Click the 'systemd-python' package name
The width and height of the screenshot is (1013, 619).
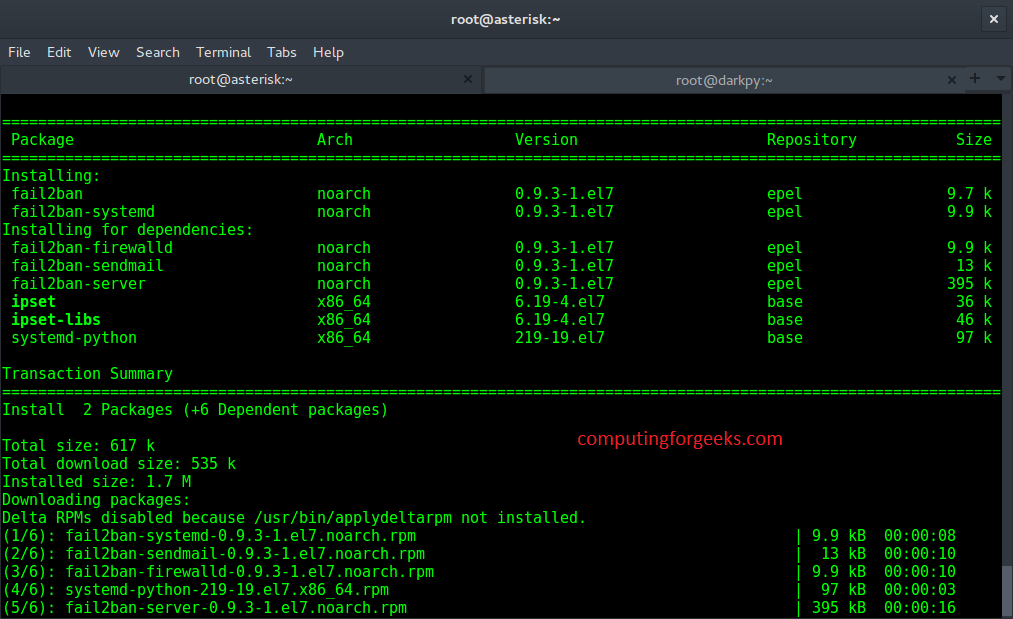click(74, 338)
